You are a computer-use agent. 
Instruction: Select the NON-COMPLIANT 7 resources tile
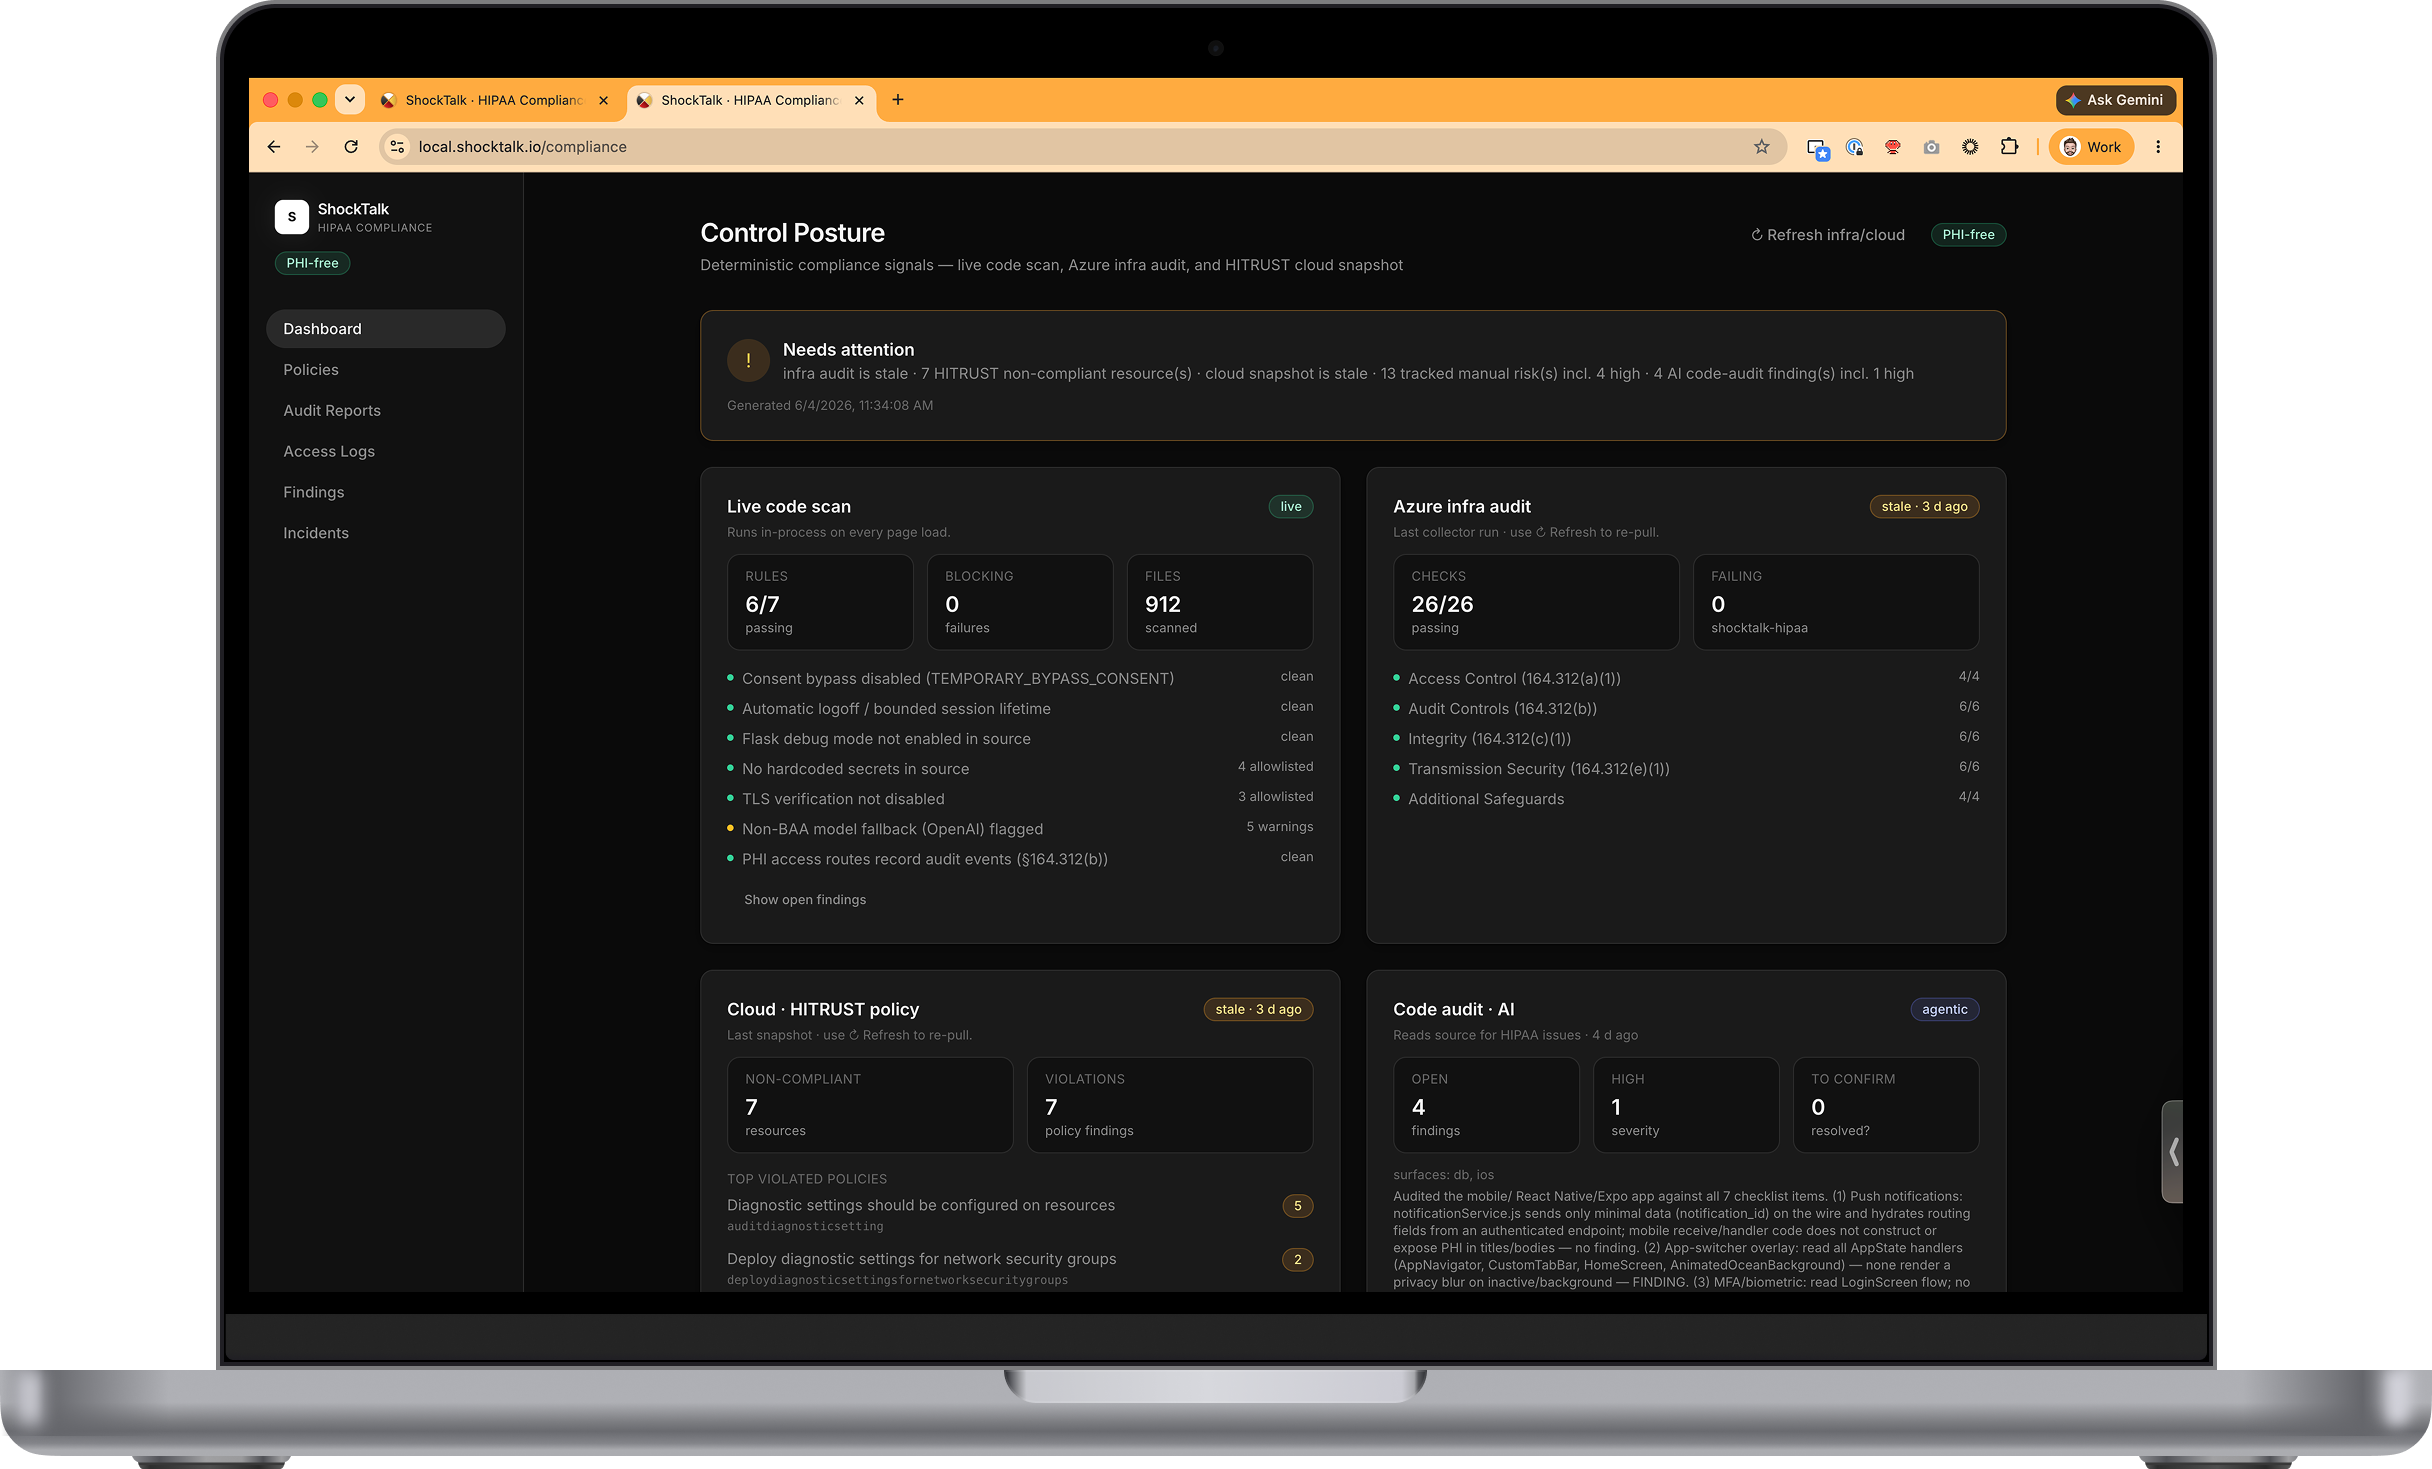coord(870,1105)
